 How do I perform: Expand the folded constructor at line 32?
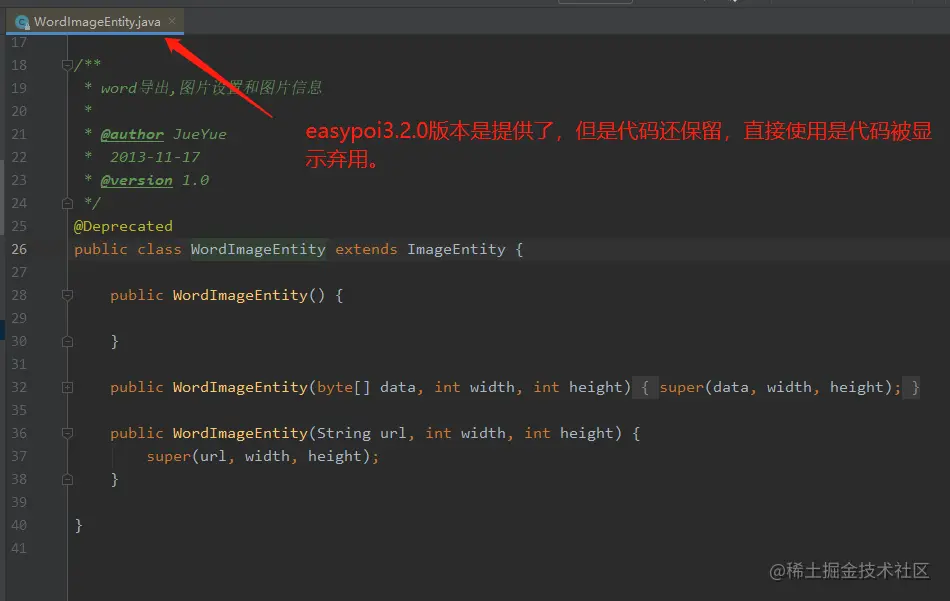pyautogui.click(x=67, y=387)
